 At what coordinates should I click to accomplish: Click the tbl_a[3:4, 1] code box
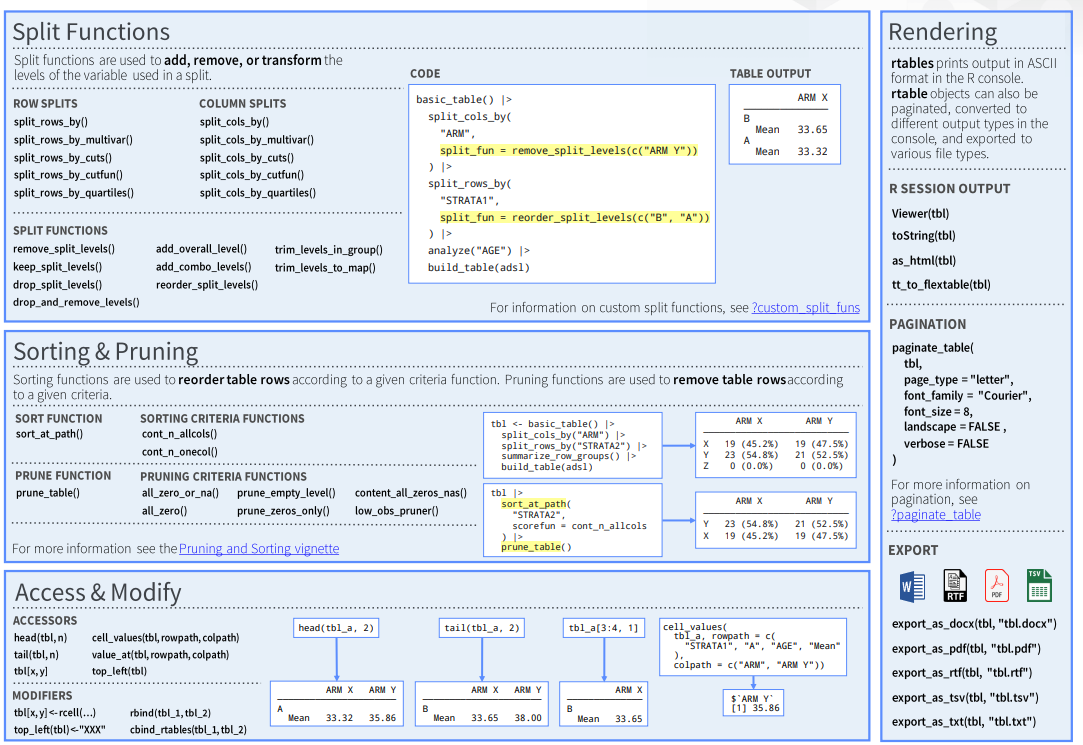(601, 628)
